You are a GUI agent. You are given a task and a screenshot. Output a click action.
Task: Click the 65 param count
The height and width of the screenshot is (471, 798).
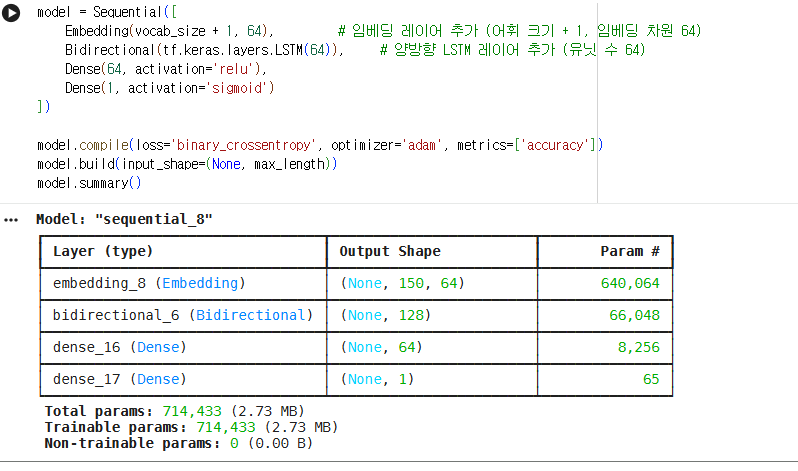[x=651, y=379]
